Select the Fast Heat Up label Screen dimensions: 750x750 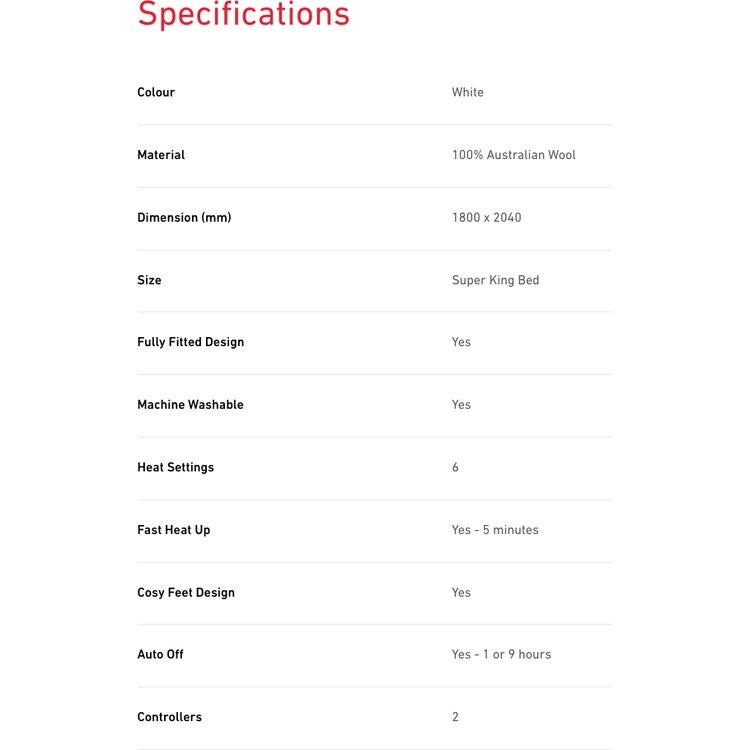174,530
